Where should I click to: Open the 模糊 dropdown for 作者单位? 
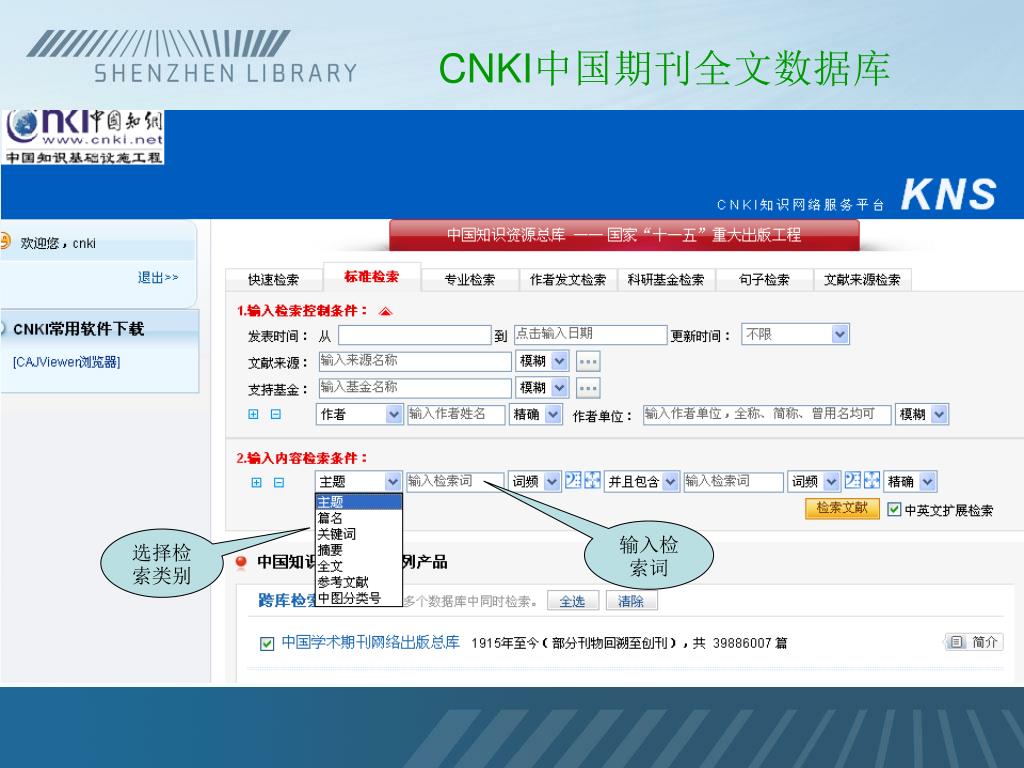(921, 414)
